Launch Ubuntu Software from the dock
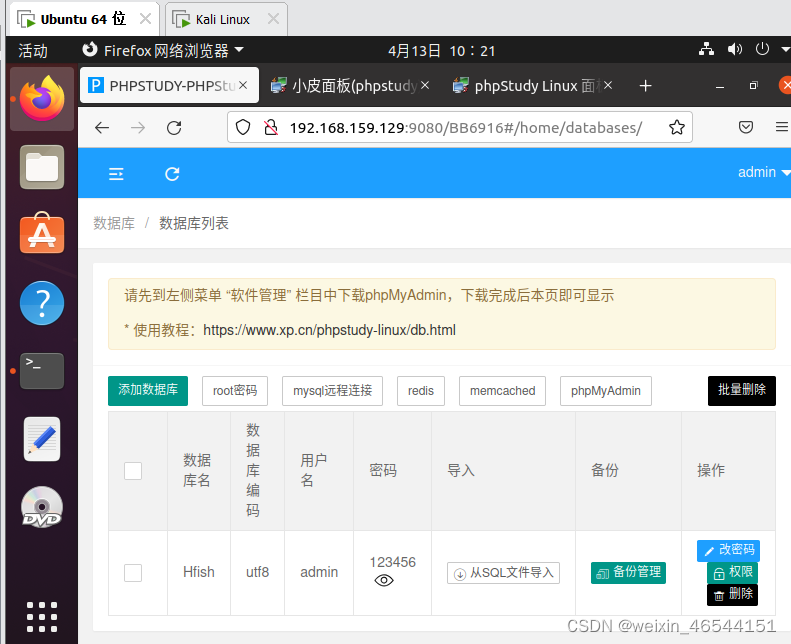Image resolution: width=791 pixels, height=644 pixels. 42,233
